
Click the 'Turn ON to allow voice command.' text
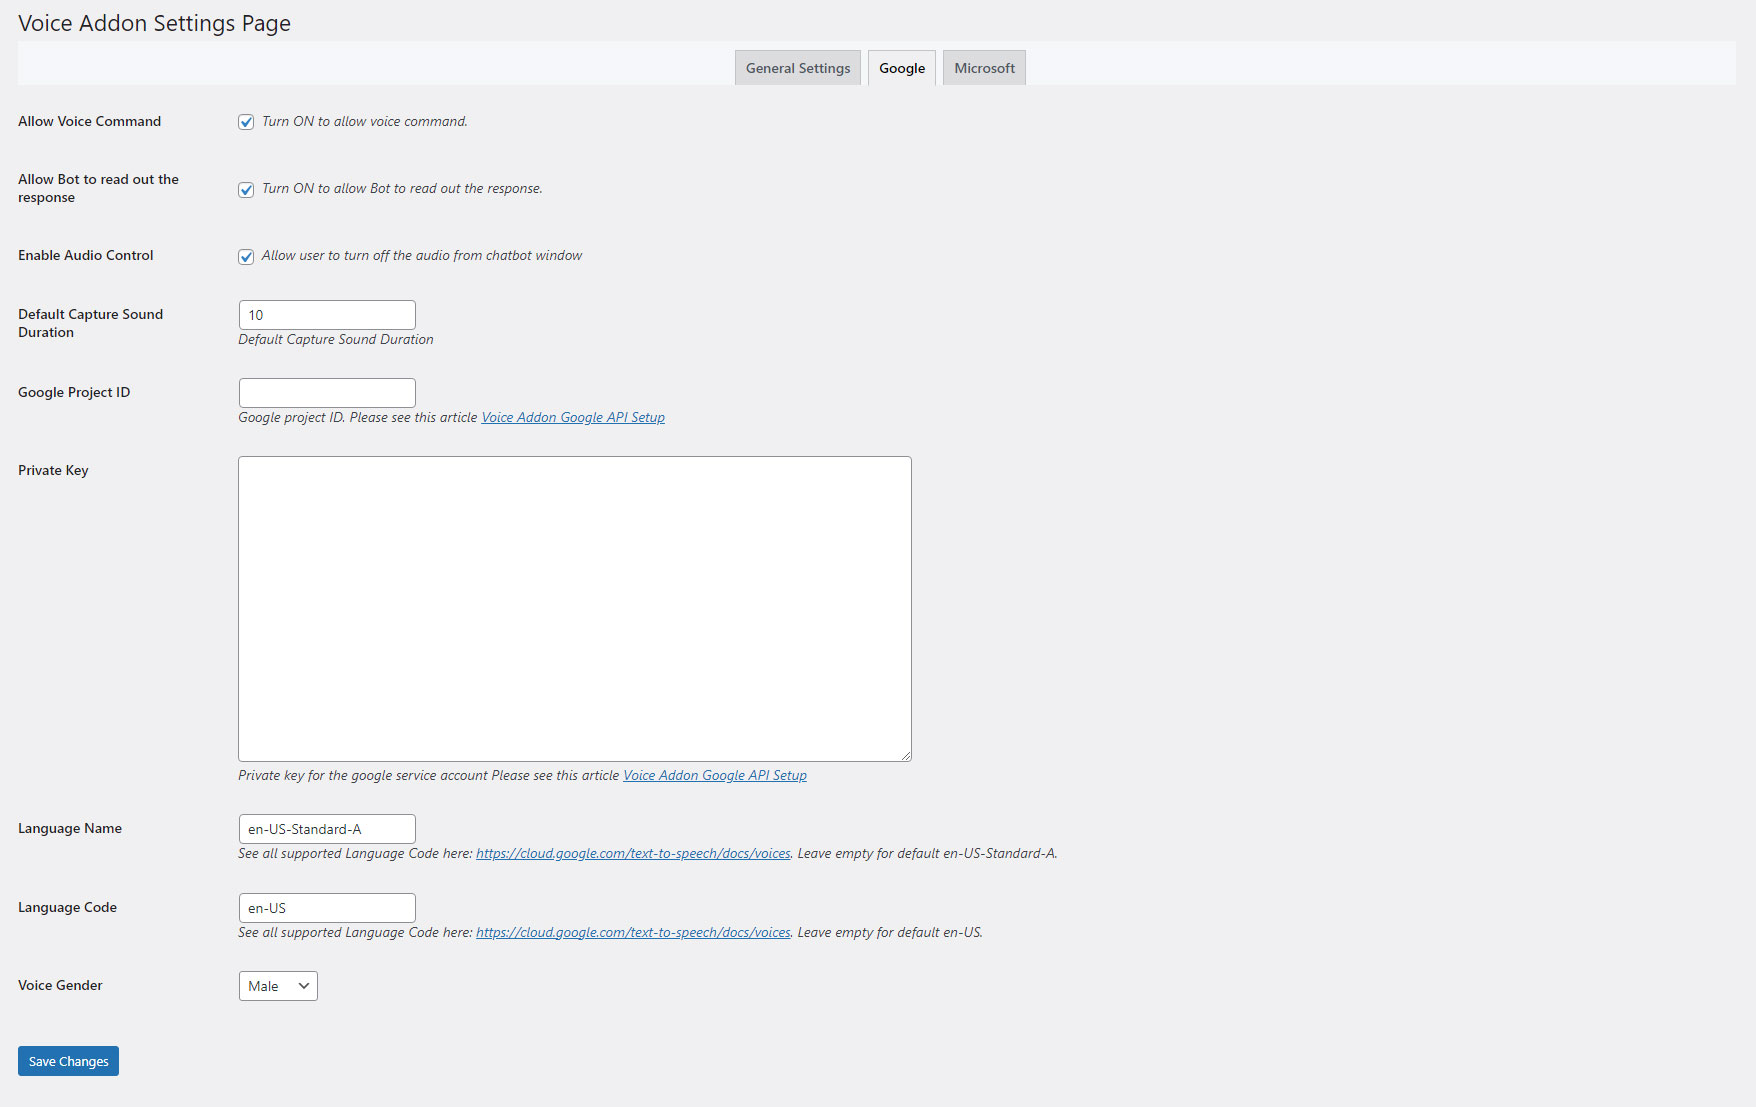pos(364,121)
